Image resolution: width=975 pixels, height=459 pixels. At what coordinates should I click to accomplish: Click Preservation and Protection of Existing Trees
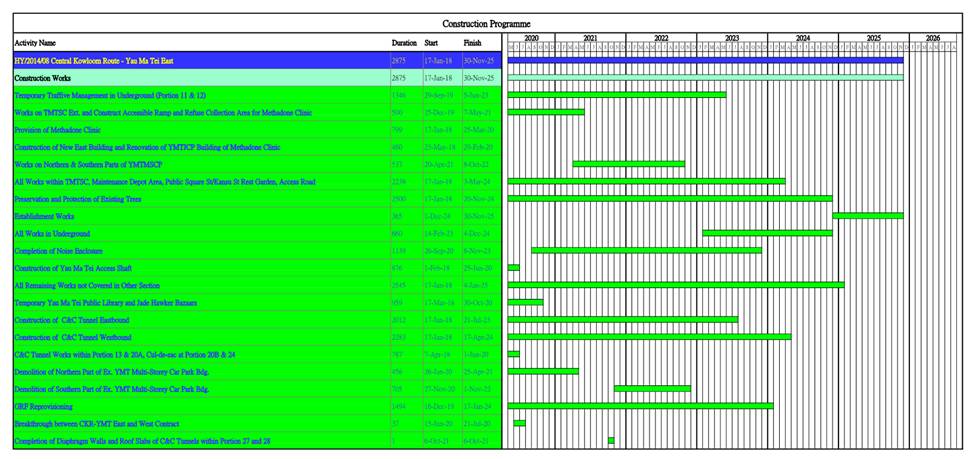(x=82, y=198)
